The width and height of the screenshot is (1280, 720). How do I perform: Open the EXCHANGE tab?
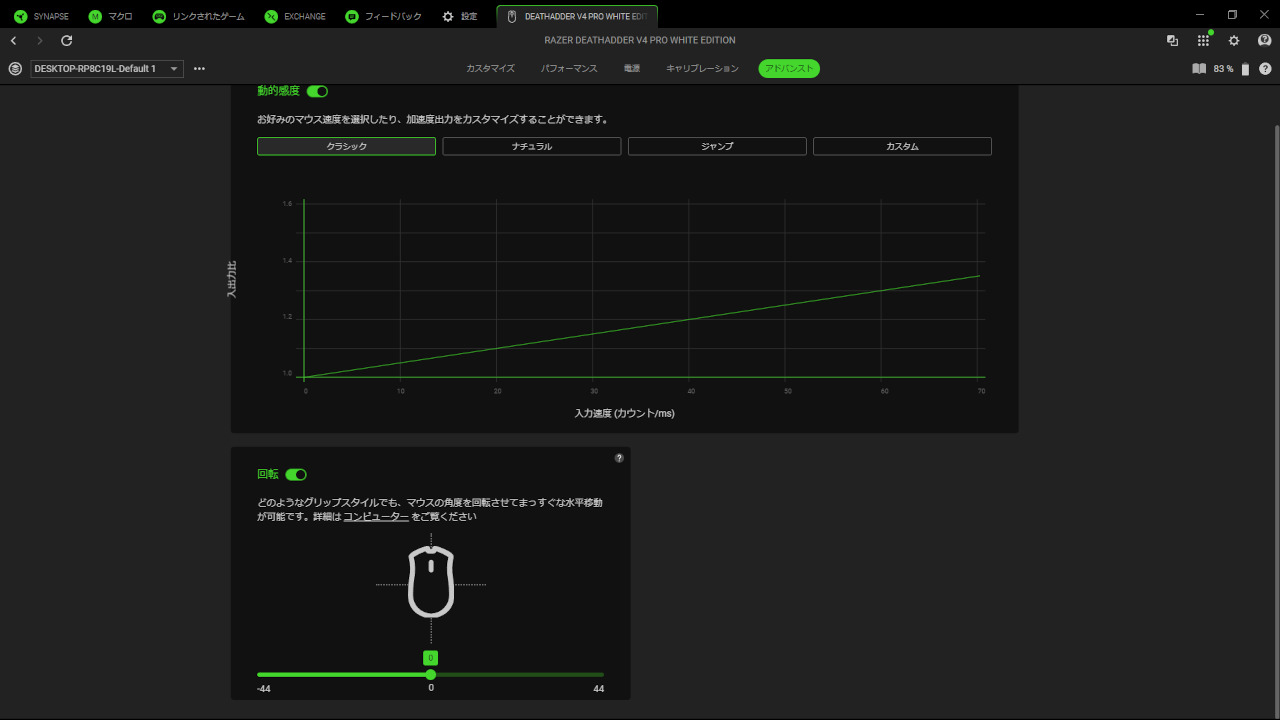tap(295, 16)
